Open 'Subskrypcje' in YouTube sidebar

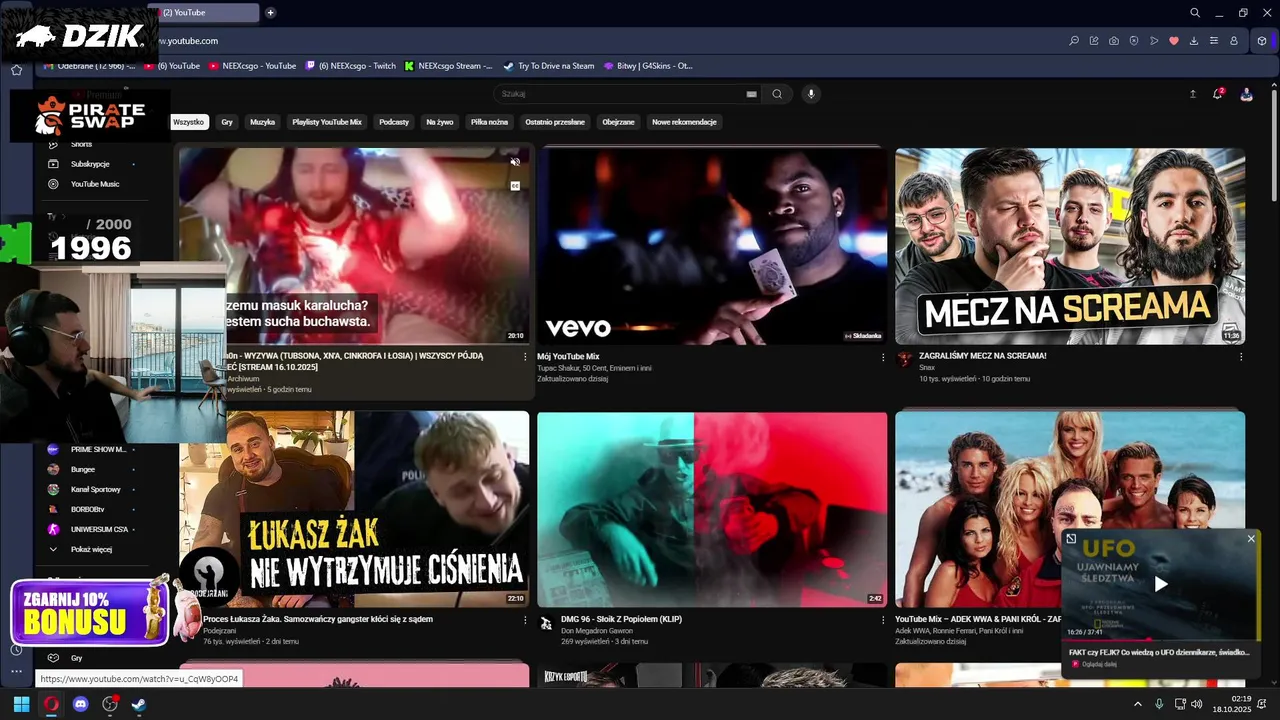pyautogui.click(x=90, y=164)
